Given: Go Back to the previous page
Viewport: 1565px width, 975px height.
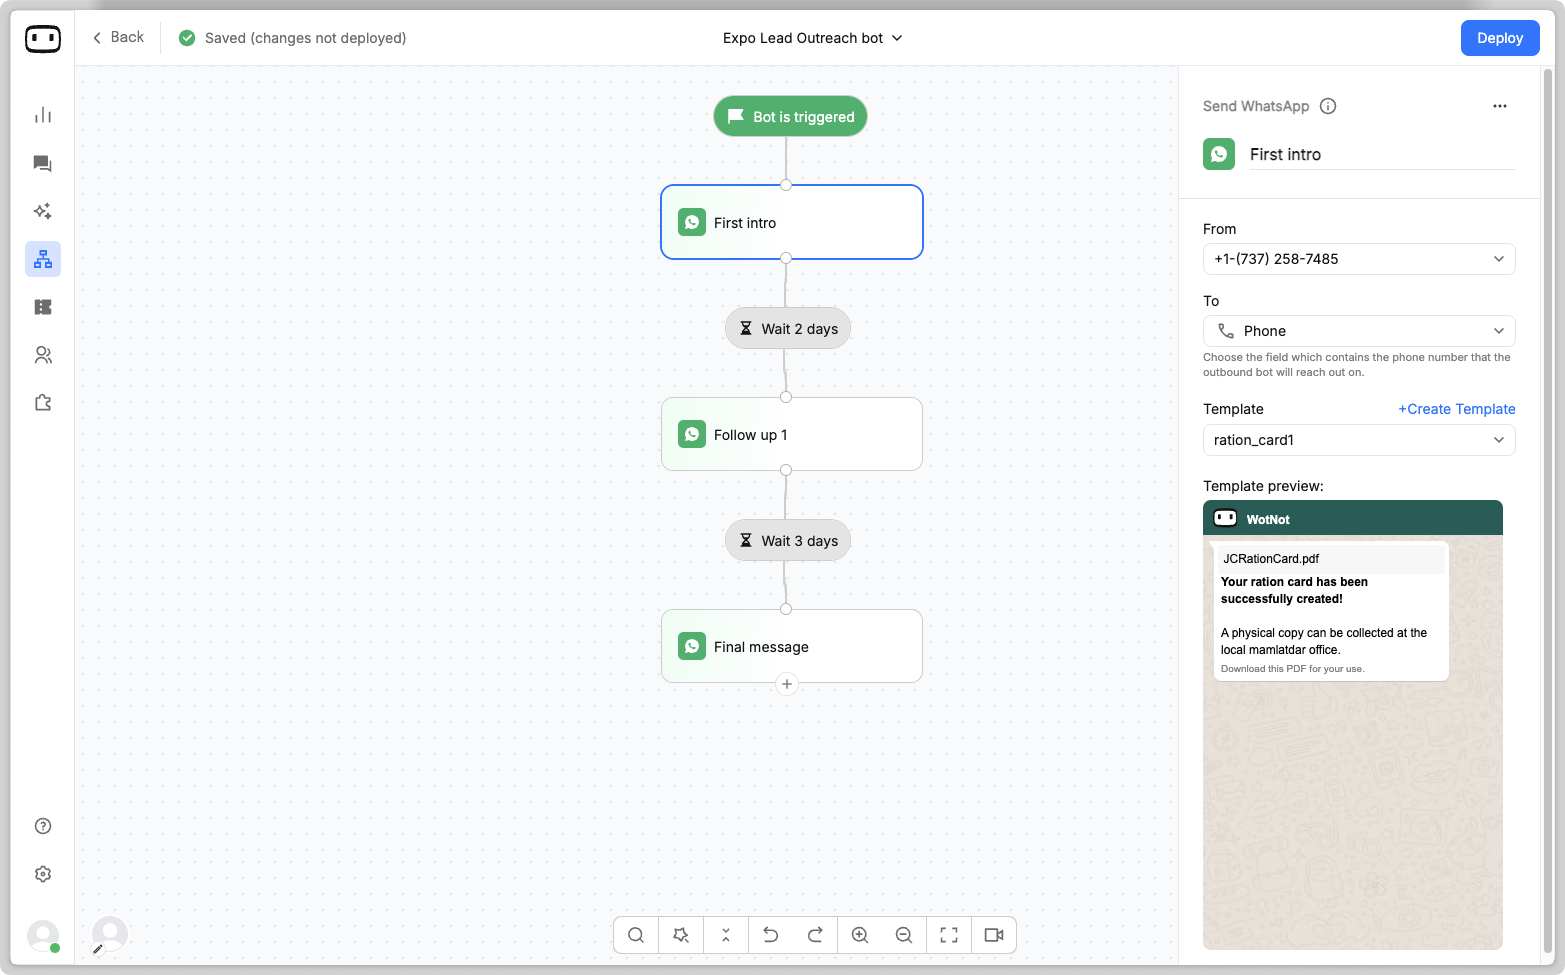Looking at the screenshot, I should tap(118, 37).
